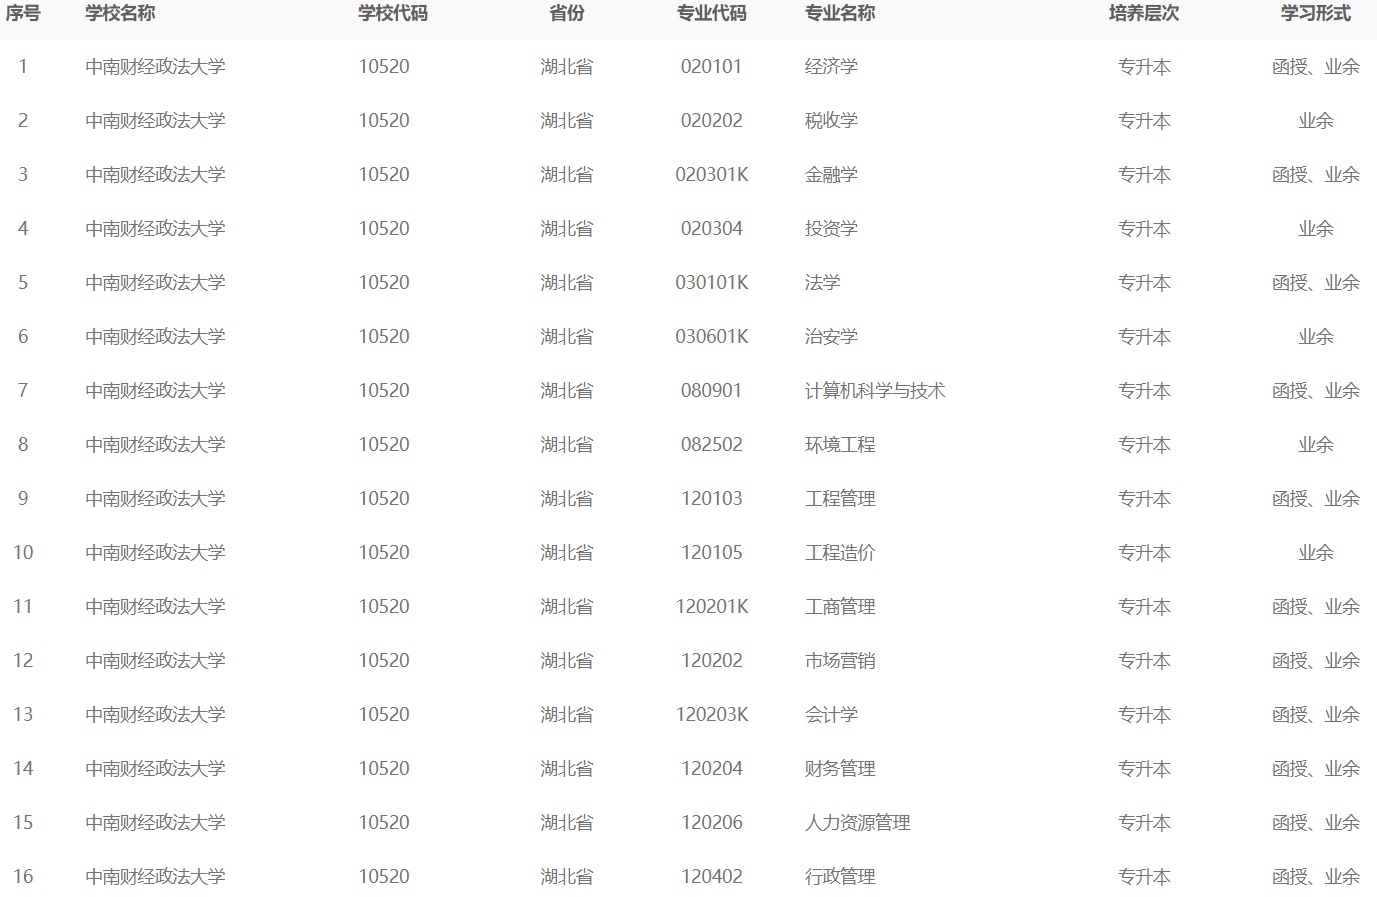Select the 工程管理 major name cell
The width and height of the screenshot is (1377, 897).
pyautogui.click(x=840, y=499)
